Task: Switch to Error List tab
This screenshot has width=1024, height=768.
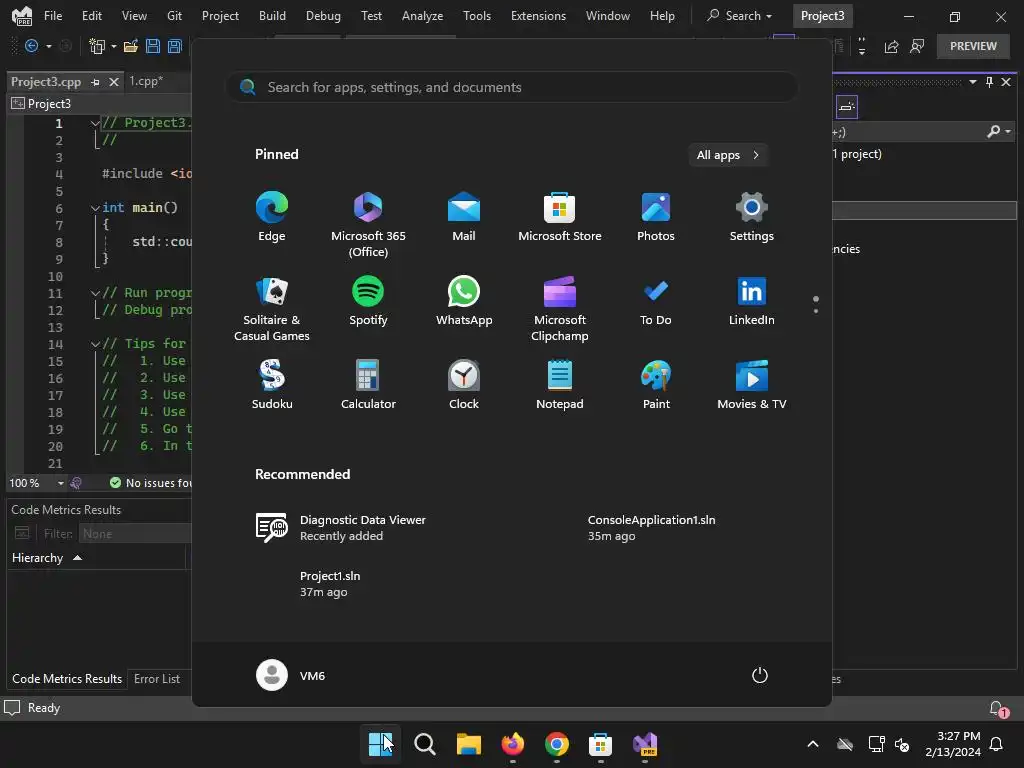Action: click(157, 679)
